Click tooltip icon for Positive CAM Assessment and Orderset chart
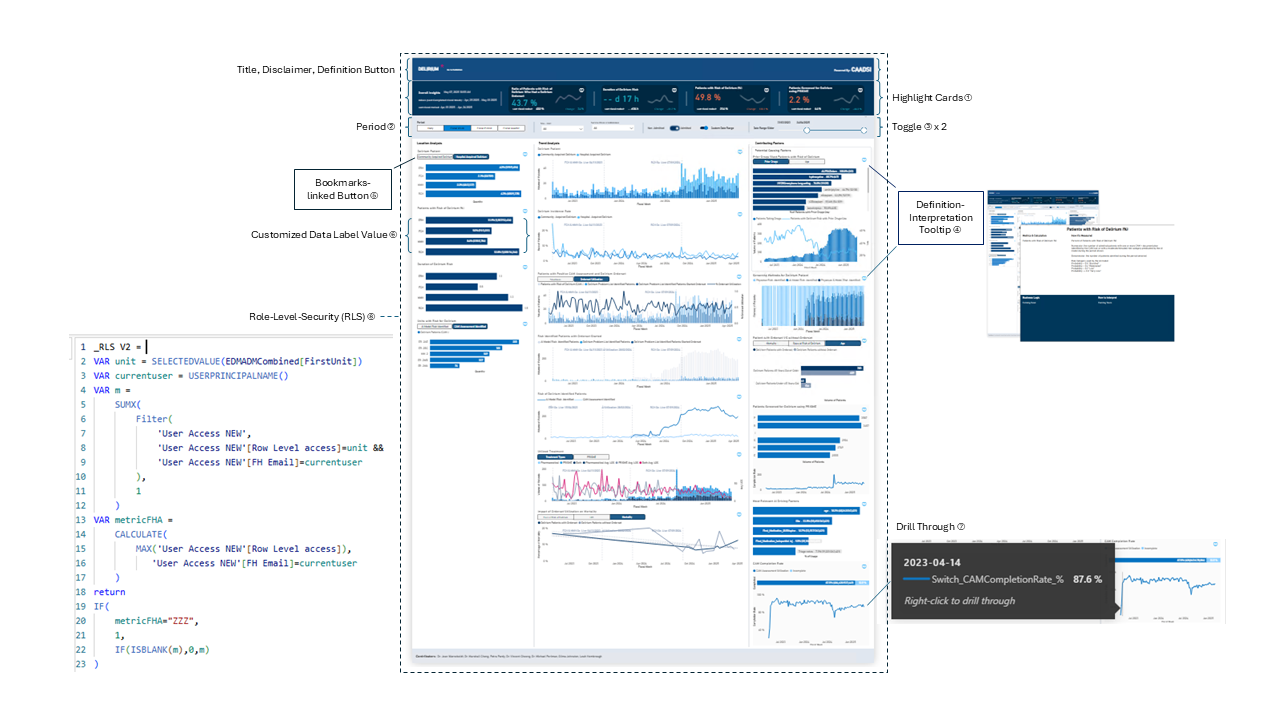The height and width of the screenshot is (720, 1280). click(739, 276)
